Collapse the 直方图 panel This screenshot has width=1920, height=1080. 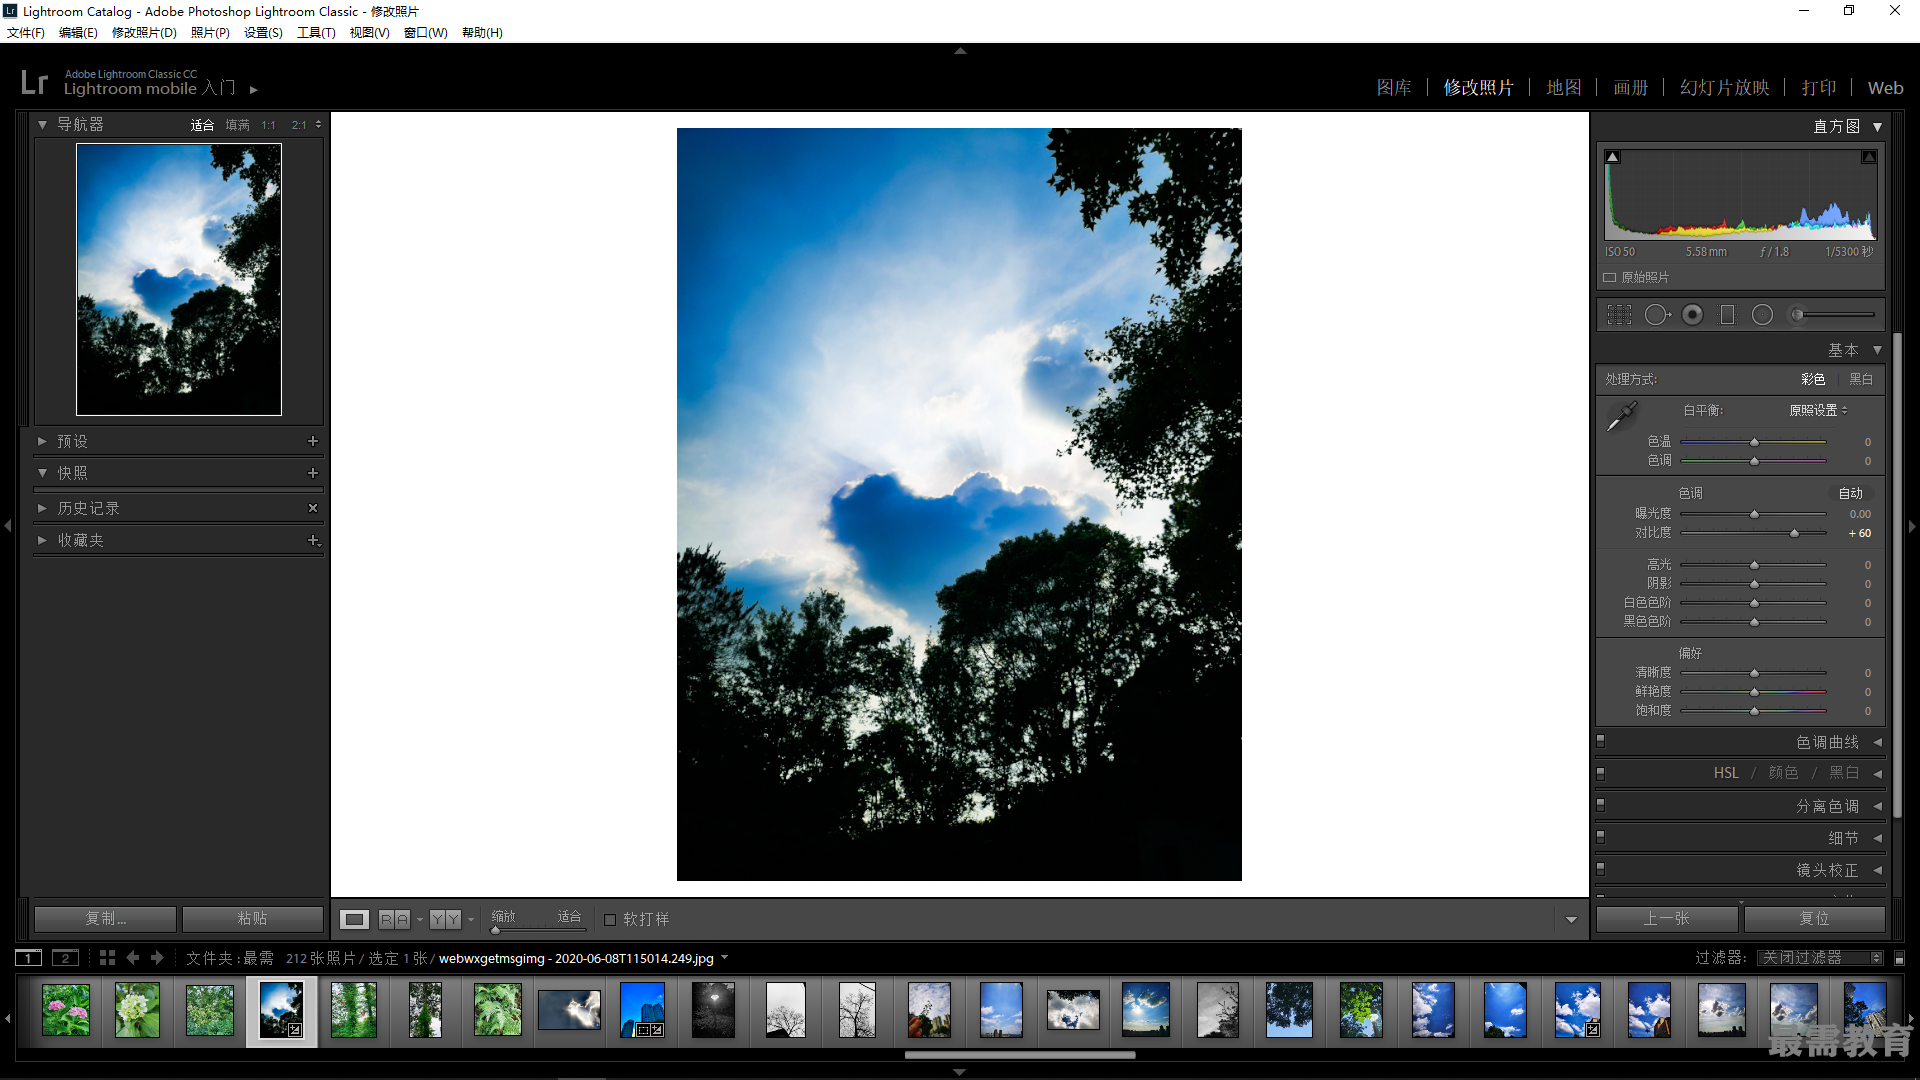pos(1877,127)
